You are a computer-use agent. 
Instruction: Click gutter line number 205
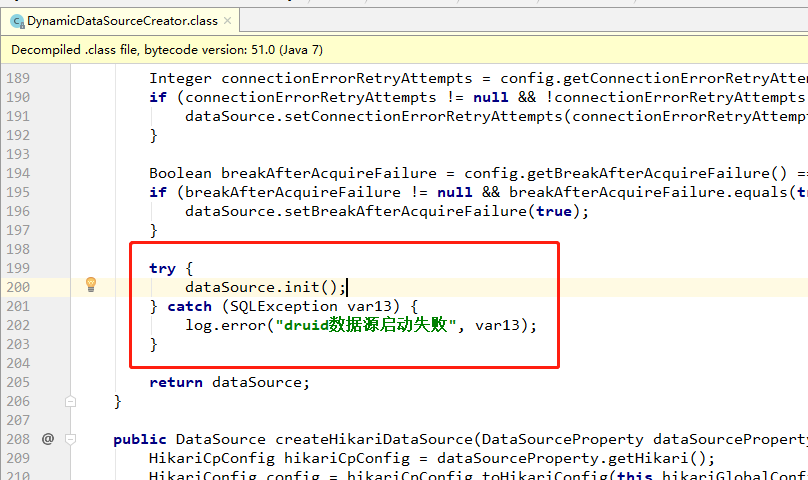coord(18,382)
